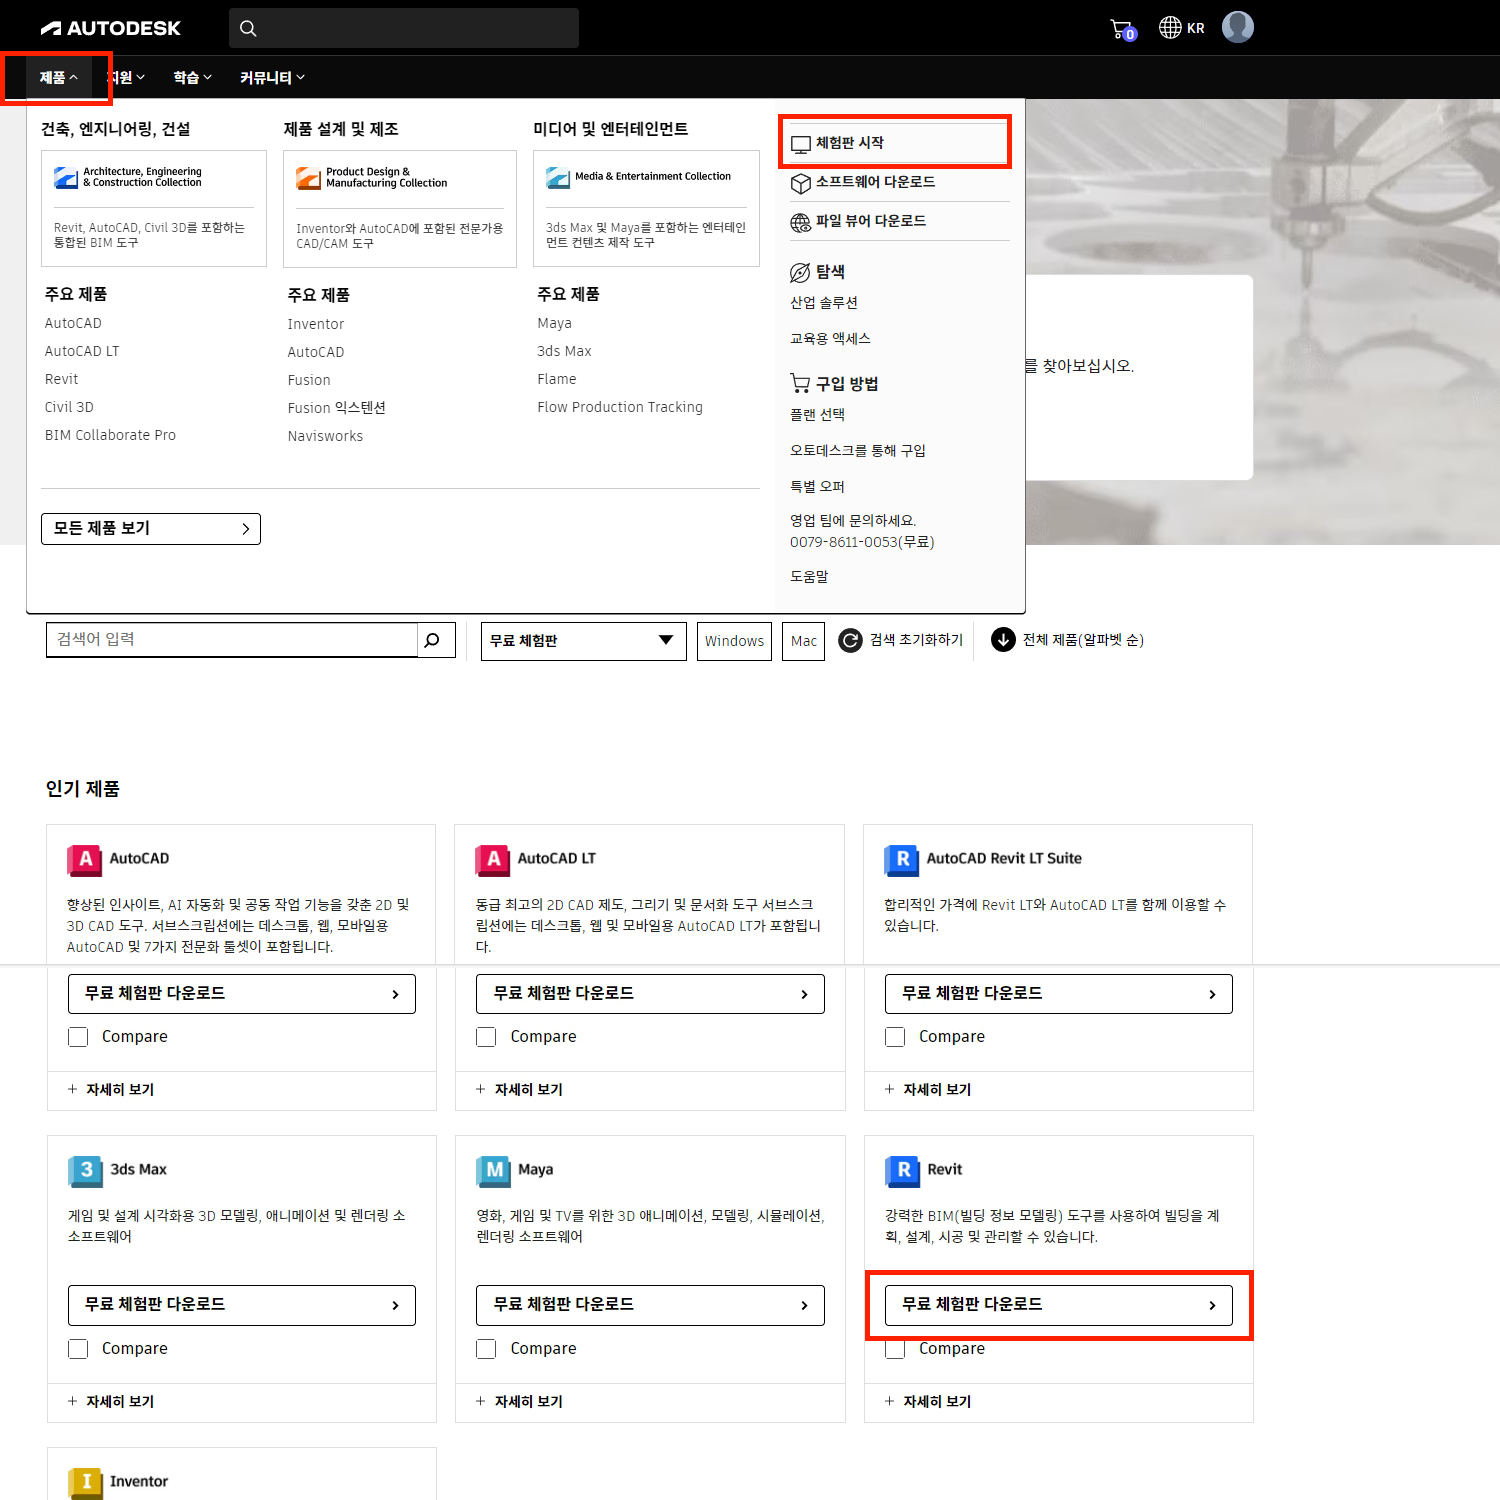Open the 학습 navigation menu
The height and width of the screenshot is (1500, 1500).
[x=192, y=78]
